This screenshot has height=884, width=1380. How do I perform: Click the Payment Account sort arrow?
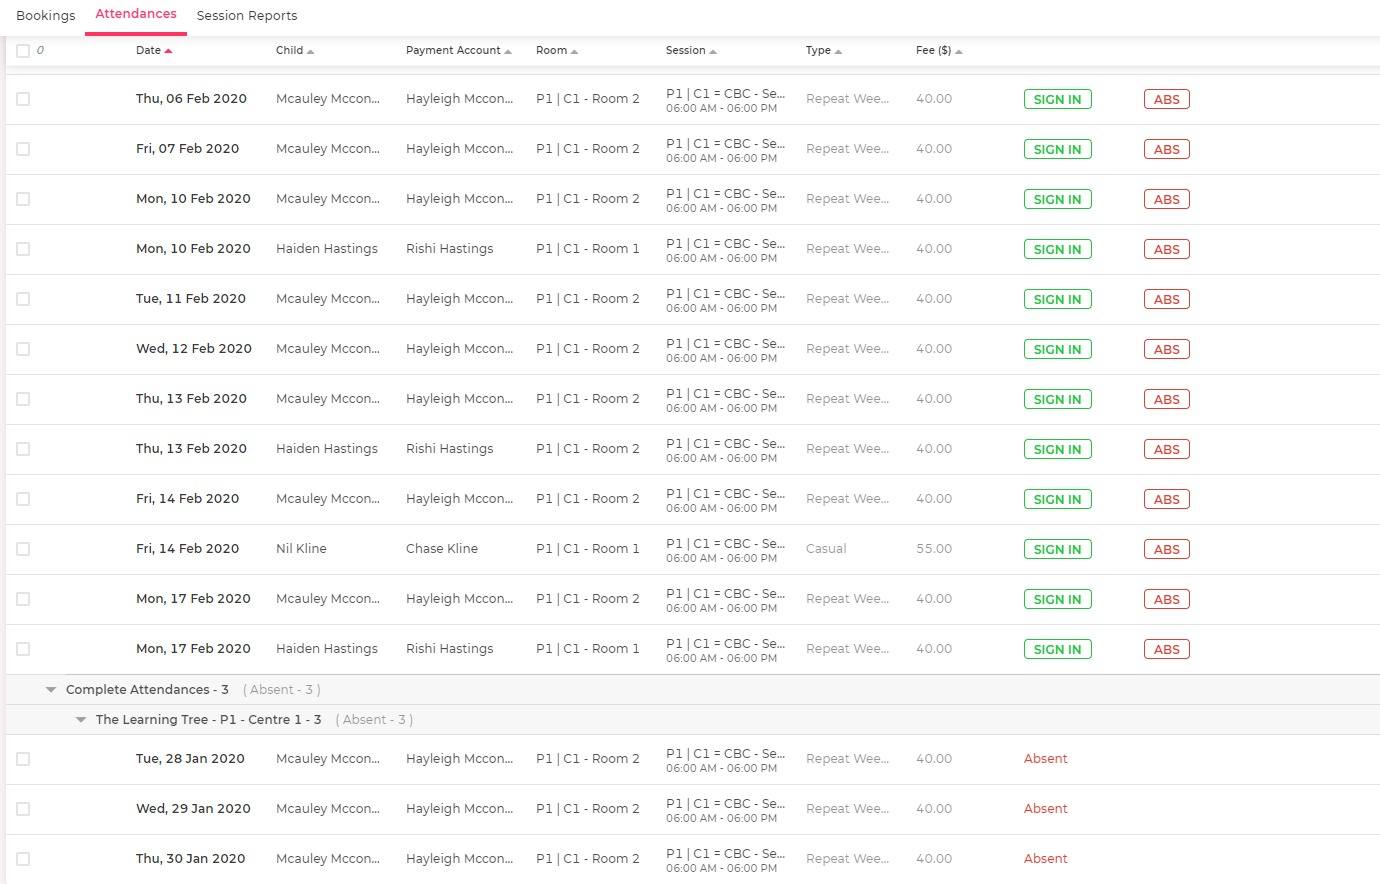508,51
